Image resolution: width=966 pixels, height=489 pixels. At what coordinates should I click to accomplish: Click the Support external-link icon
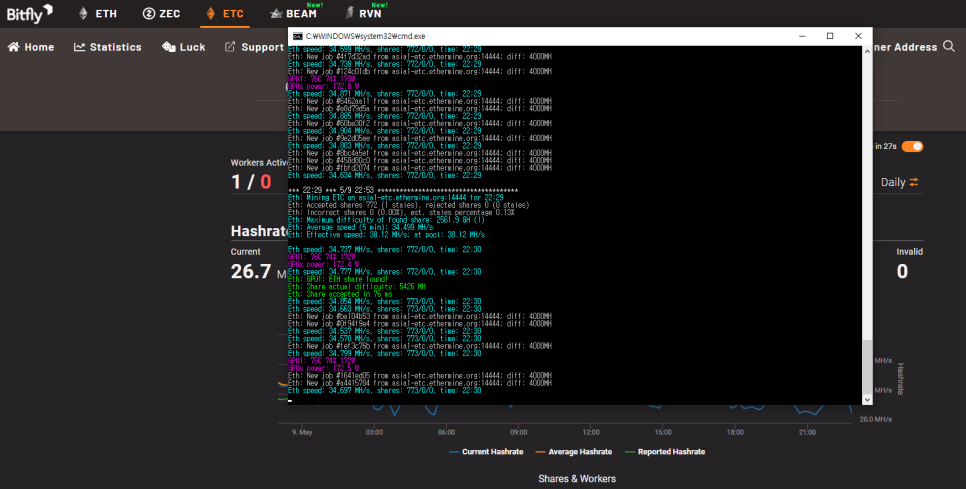point(230,47)
